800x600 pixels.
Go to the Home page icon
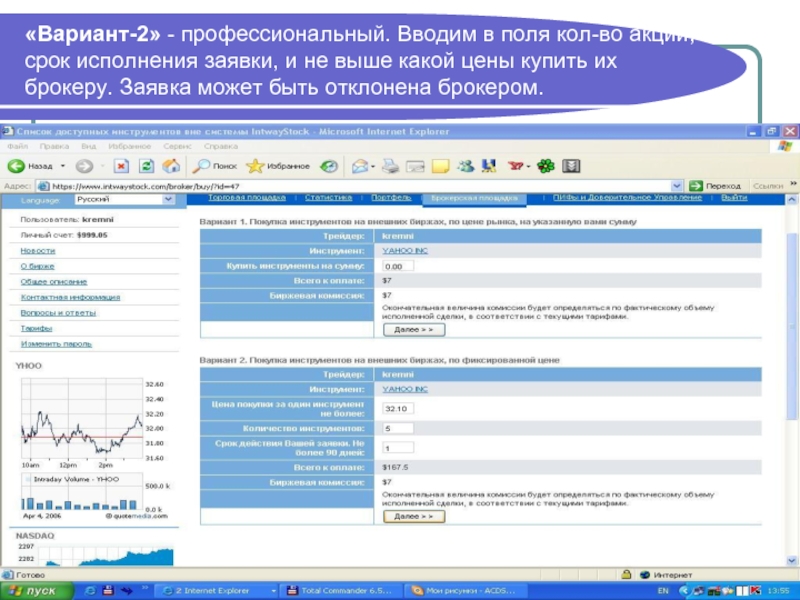[x=171, y=166]
